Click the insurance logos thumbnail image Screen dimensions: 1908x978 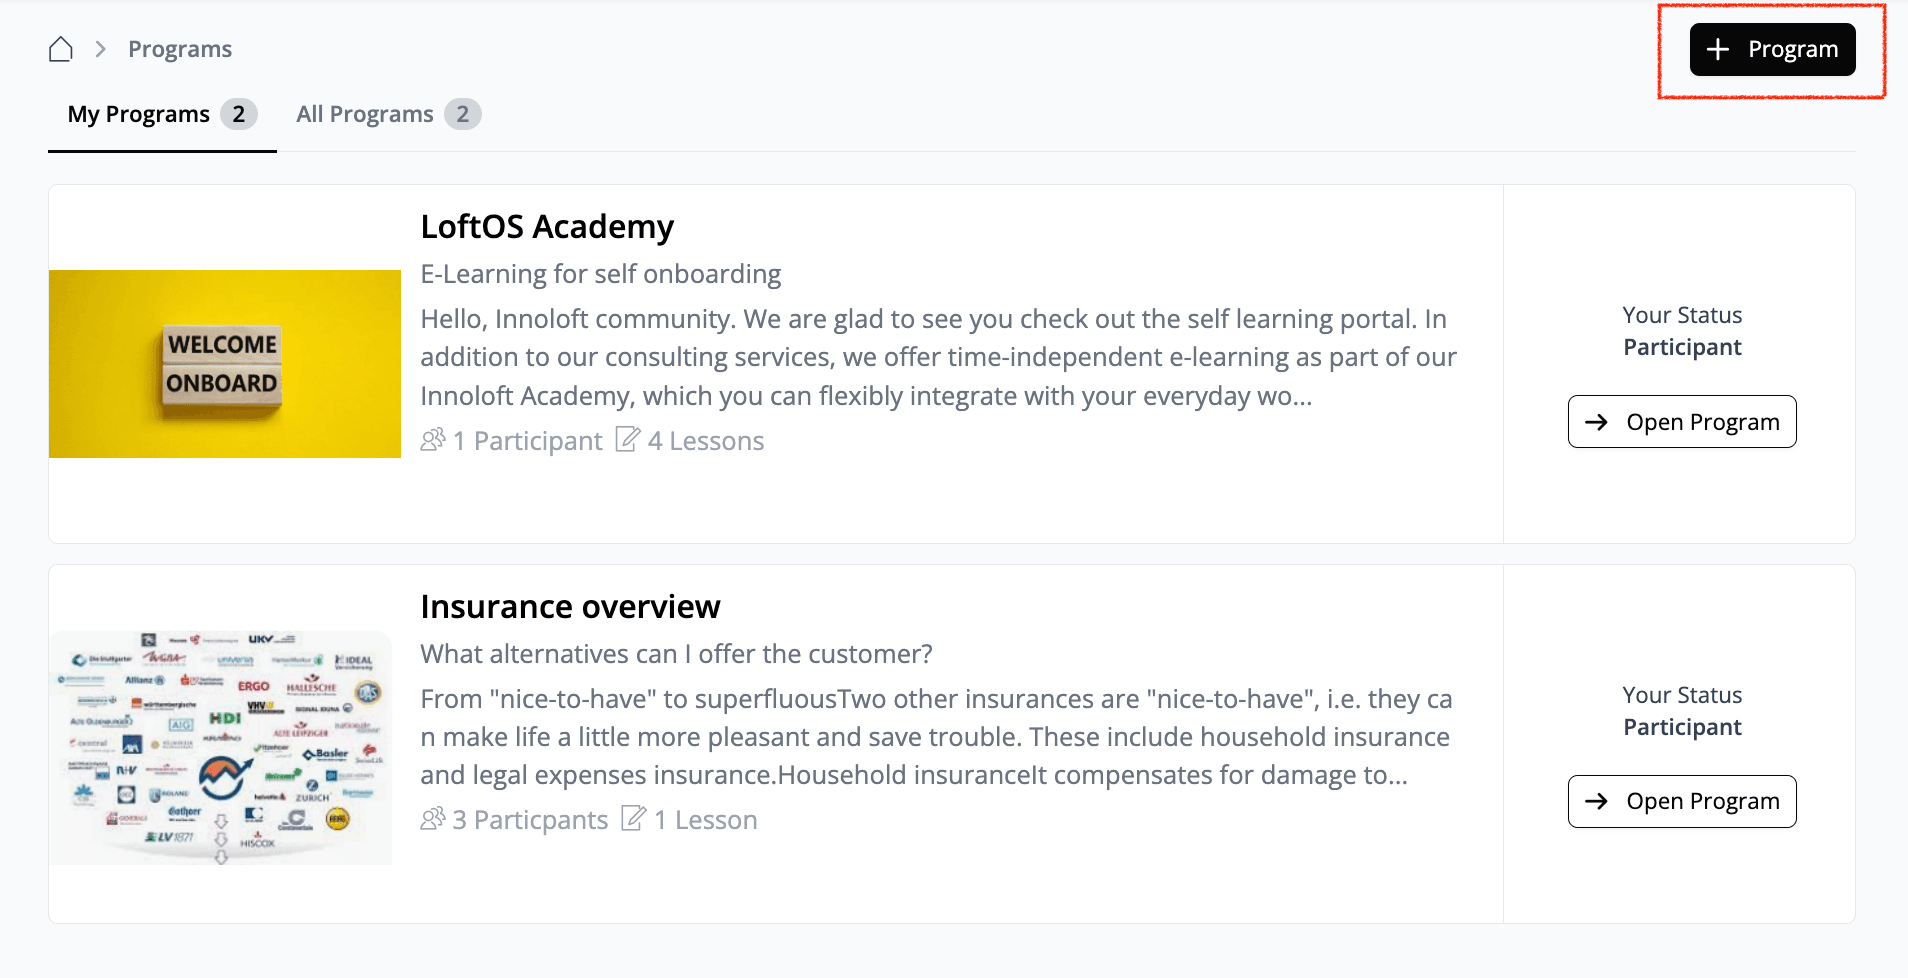(x=221, y=747)
